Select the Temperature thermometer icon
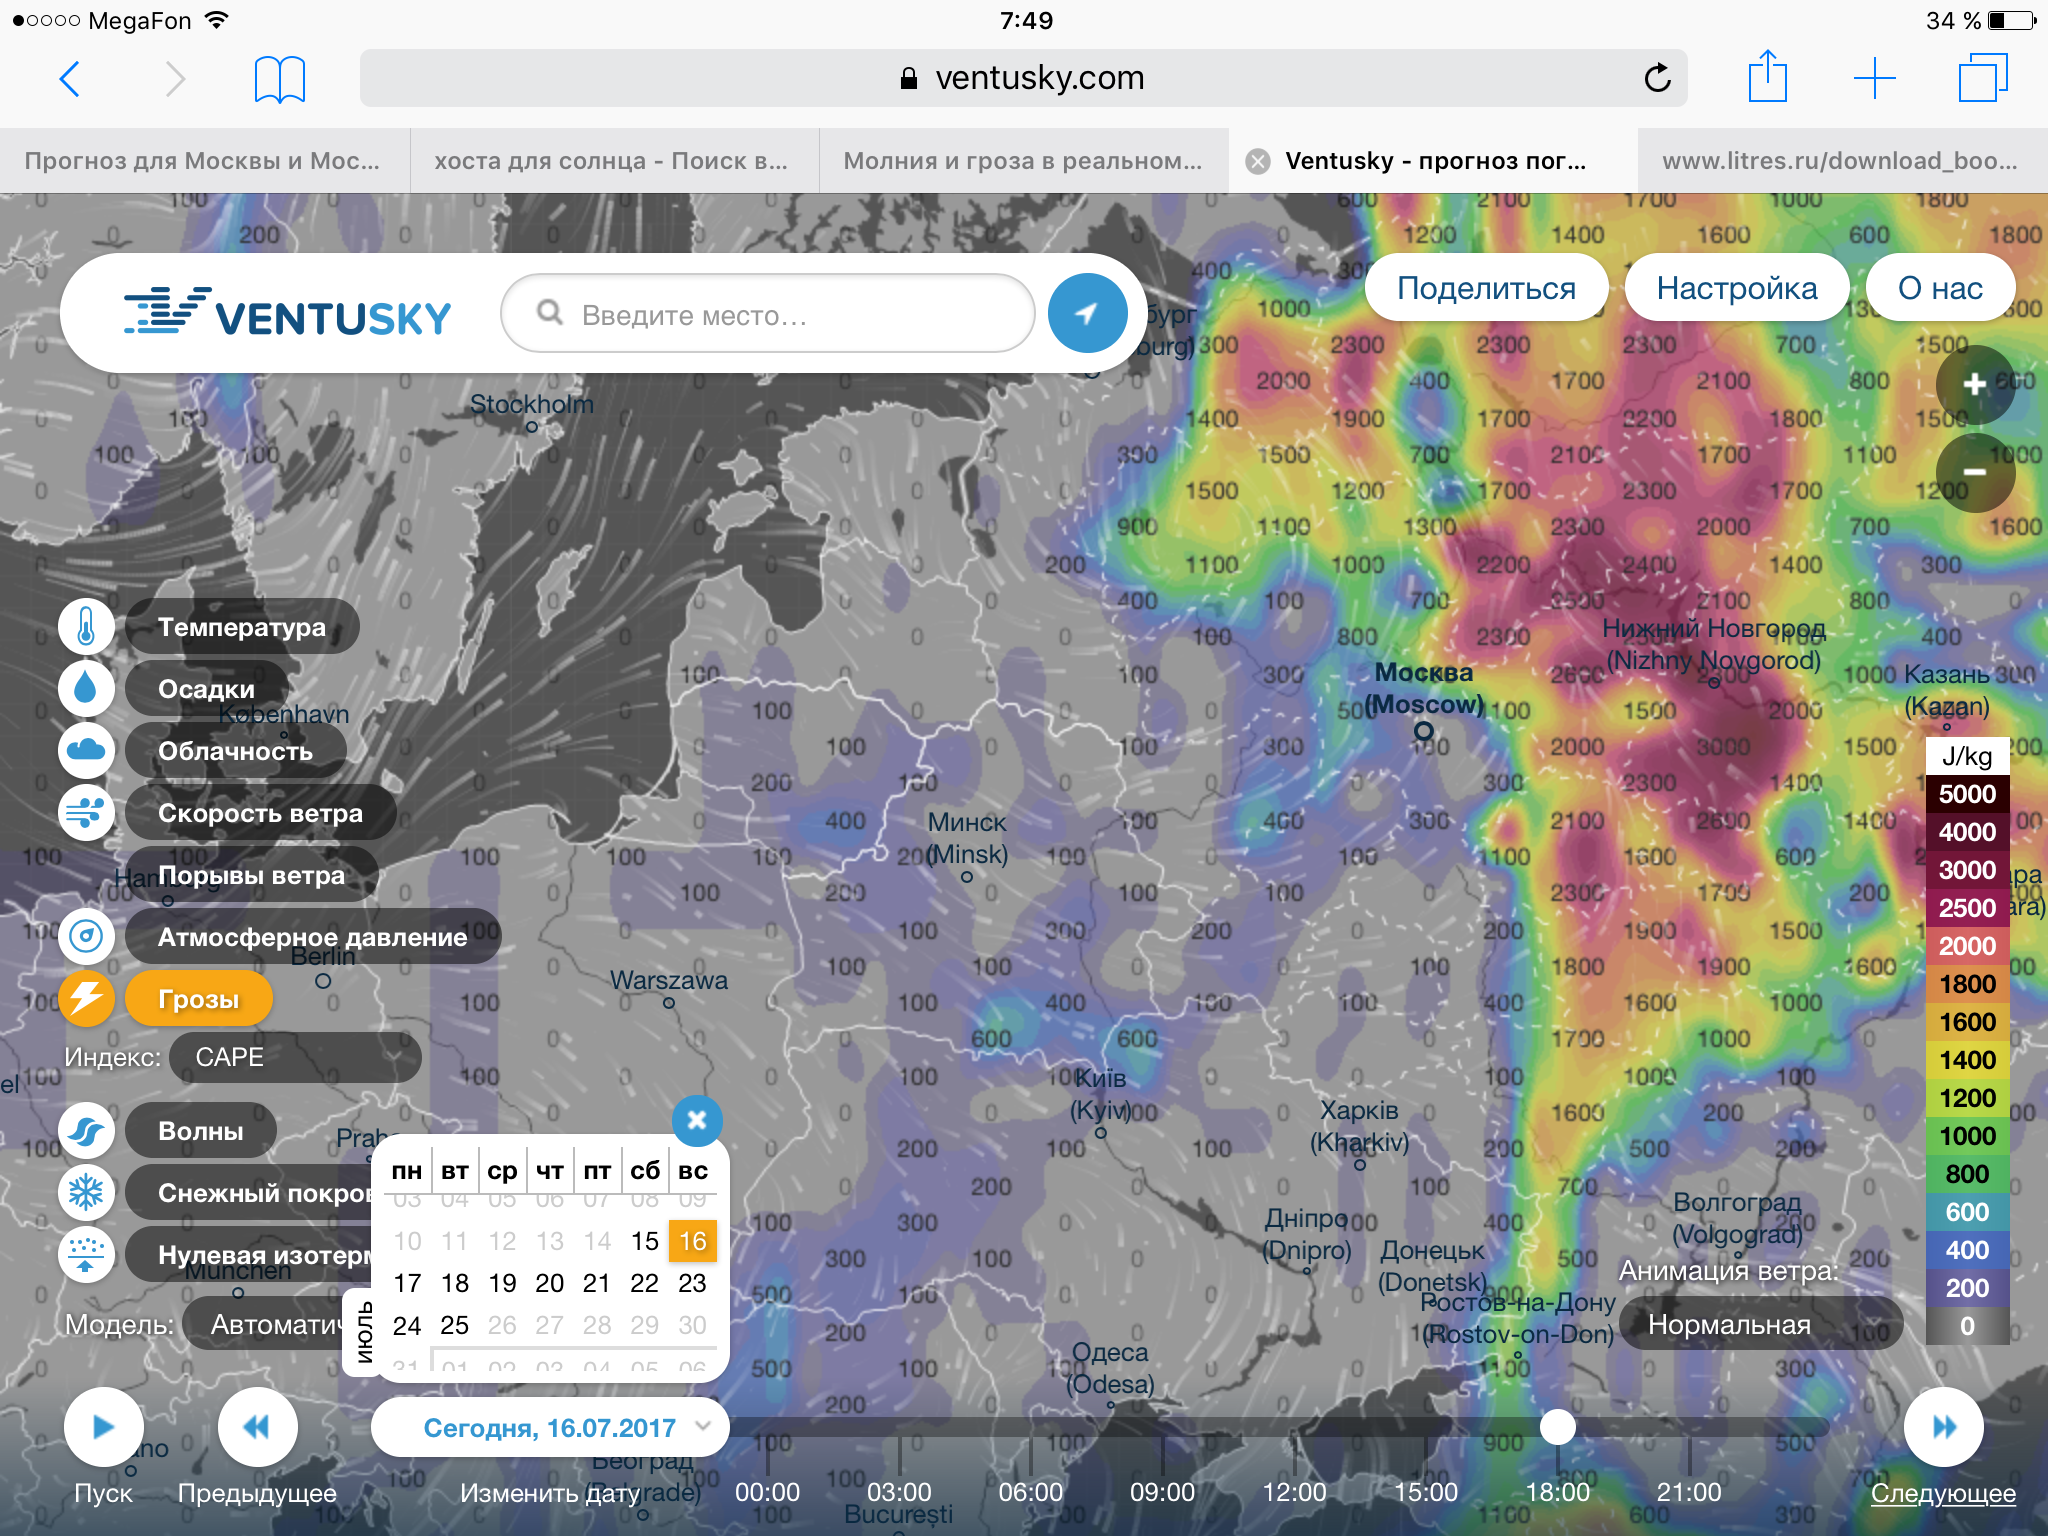Screen dimensions: 2048x1536 86,627
